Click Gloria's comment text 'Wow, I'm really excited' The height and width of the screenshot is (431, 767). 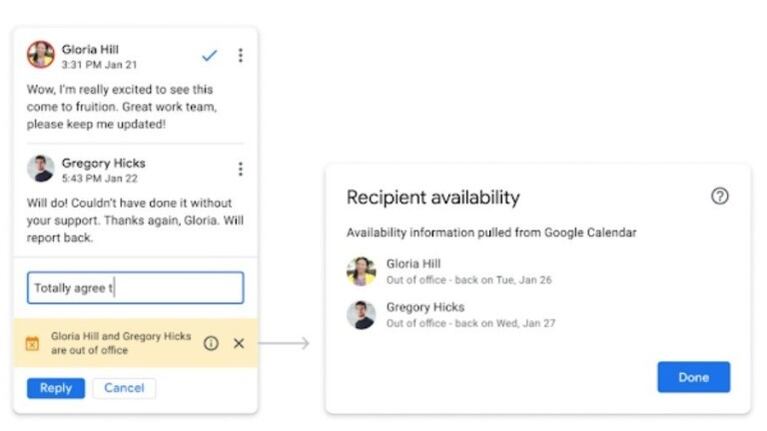(122, 107)
